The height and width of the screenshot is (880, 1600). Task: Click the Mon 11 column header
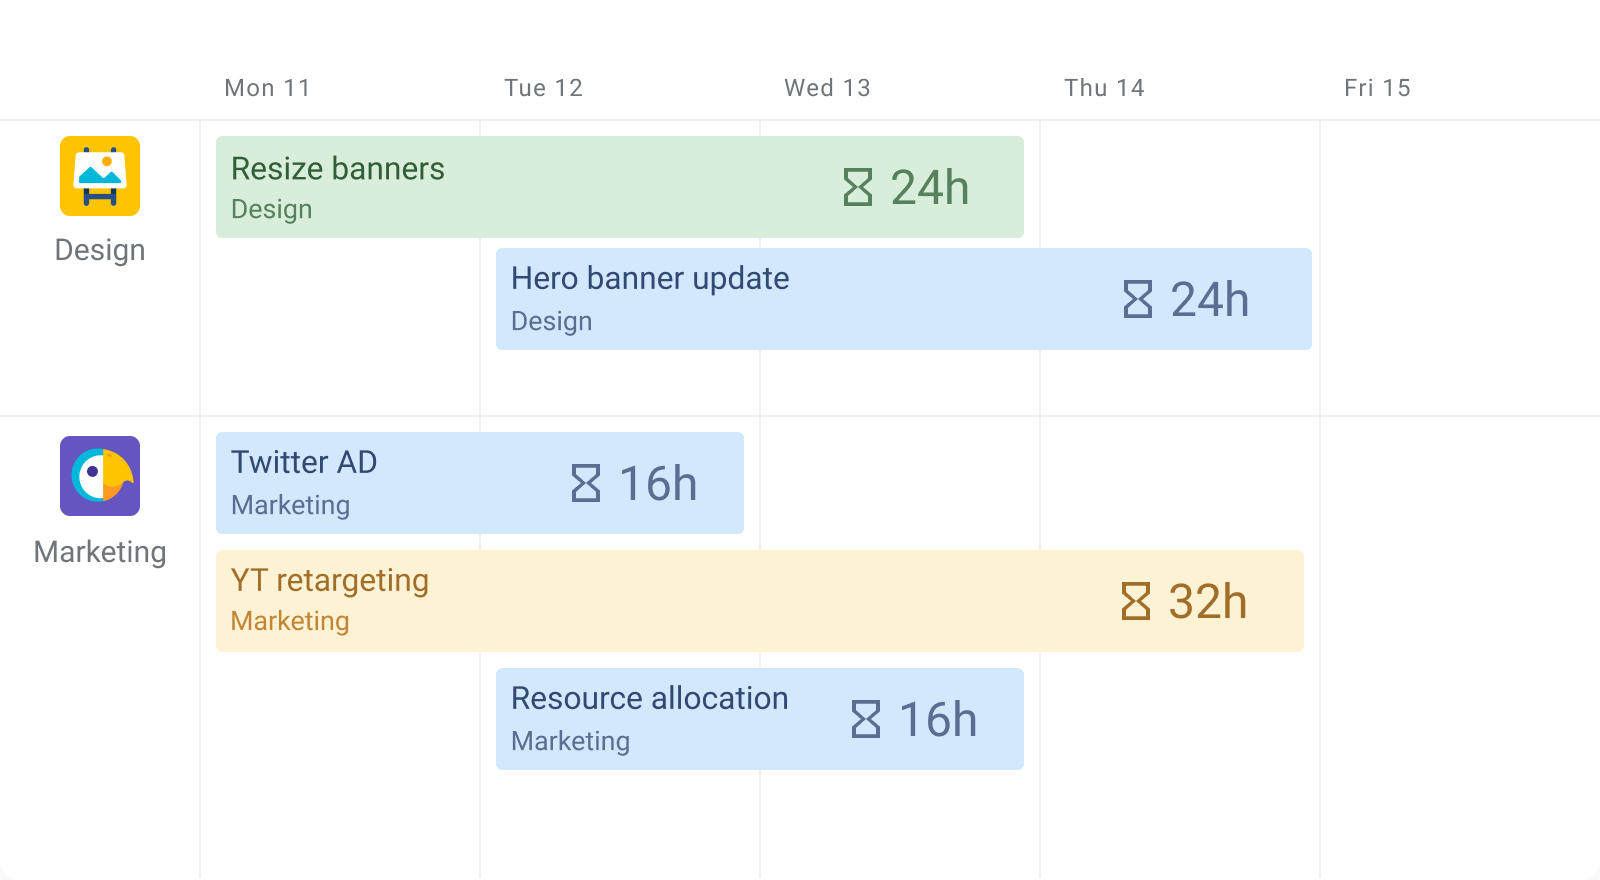[266, 88]
